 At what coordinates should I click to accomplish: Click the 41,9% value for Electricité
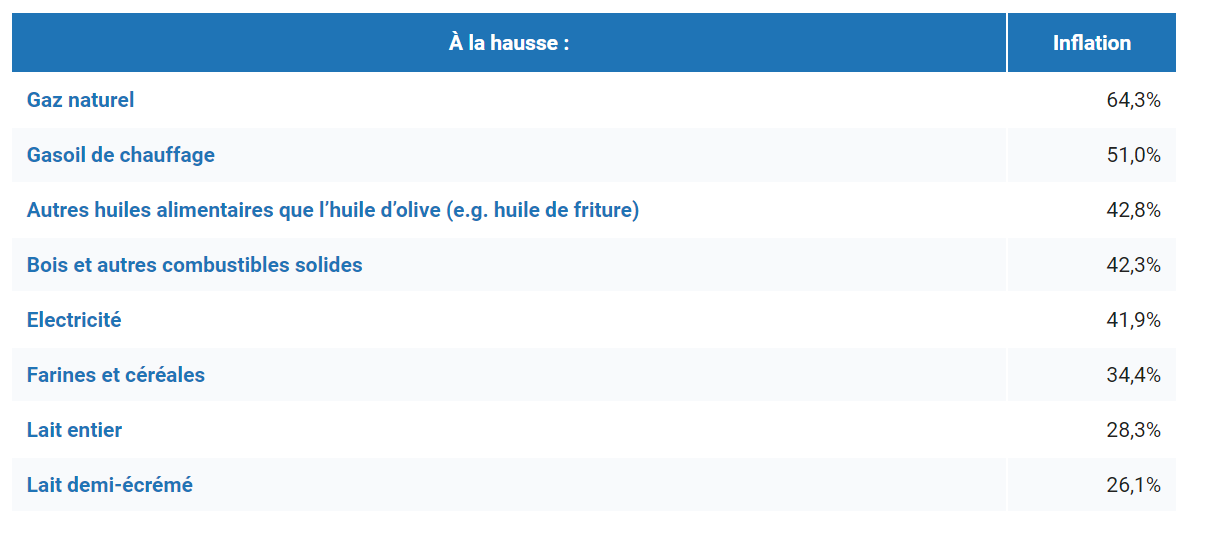[x=1133, y=320]
